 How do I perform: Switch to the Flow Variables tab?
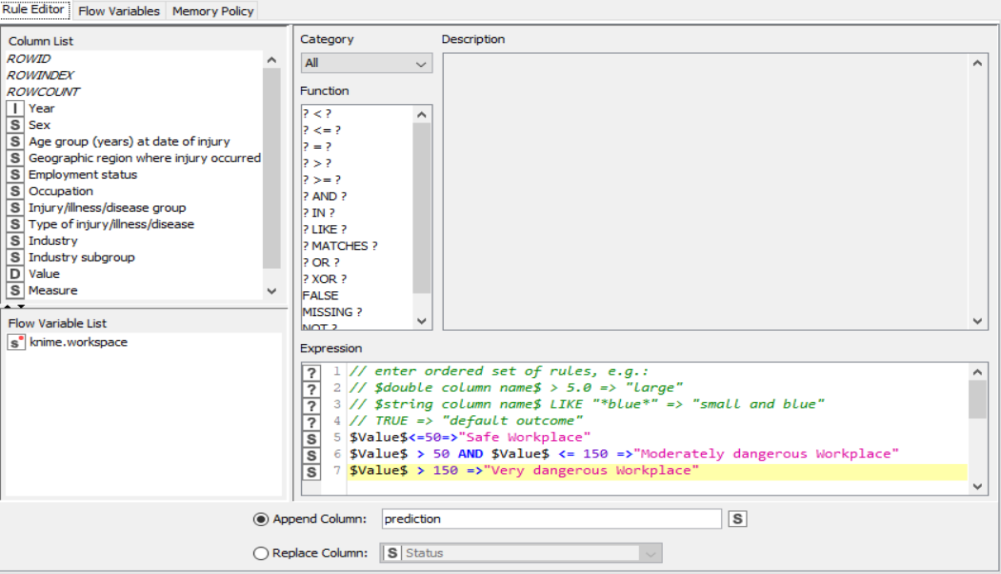click(119, 11)
